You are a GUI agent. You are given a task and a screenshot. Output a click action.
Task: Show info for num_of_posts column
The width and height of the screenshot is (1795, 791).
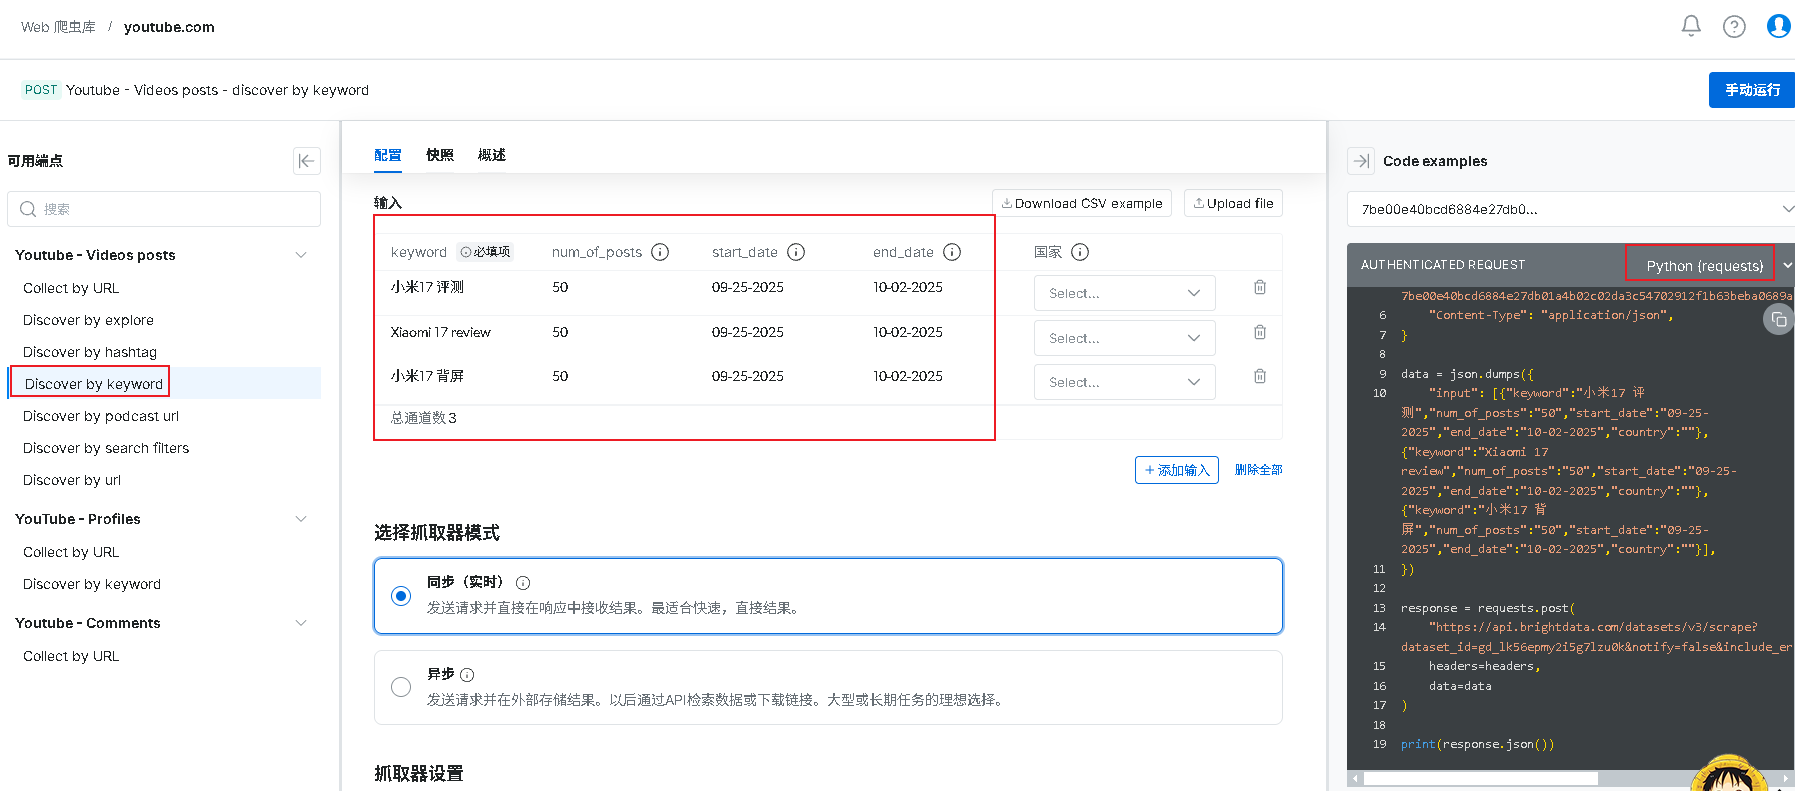tap(660, 252)
